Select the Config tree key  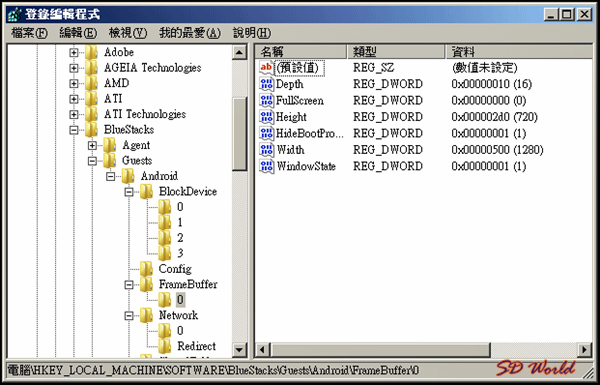point(175,269)
